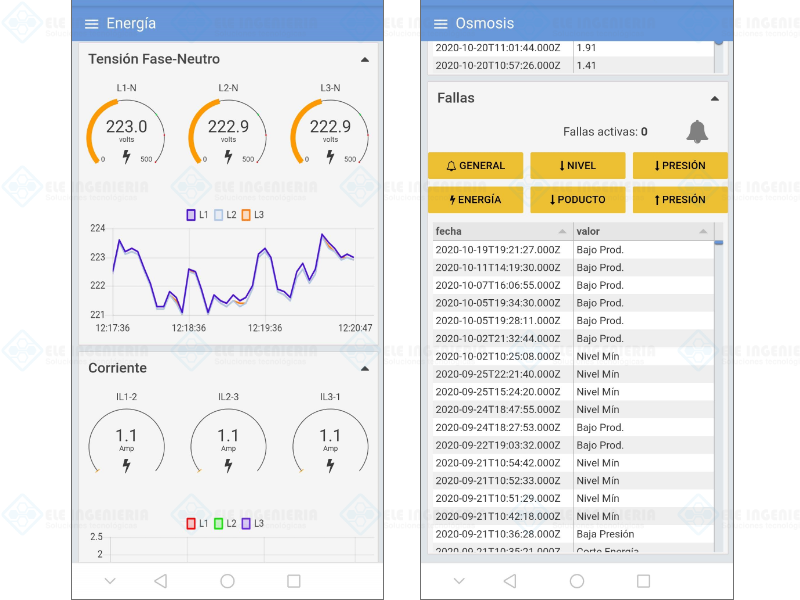
Task: Tap the lightning icon under L1-N gauge
Action: 127,157
